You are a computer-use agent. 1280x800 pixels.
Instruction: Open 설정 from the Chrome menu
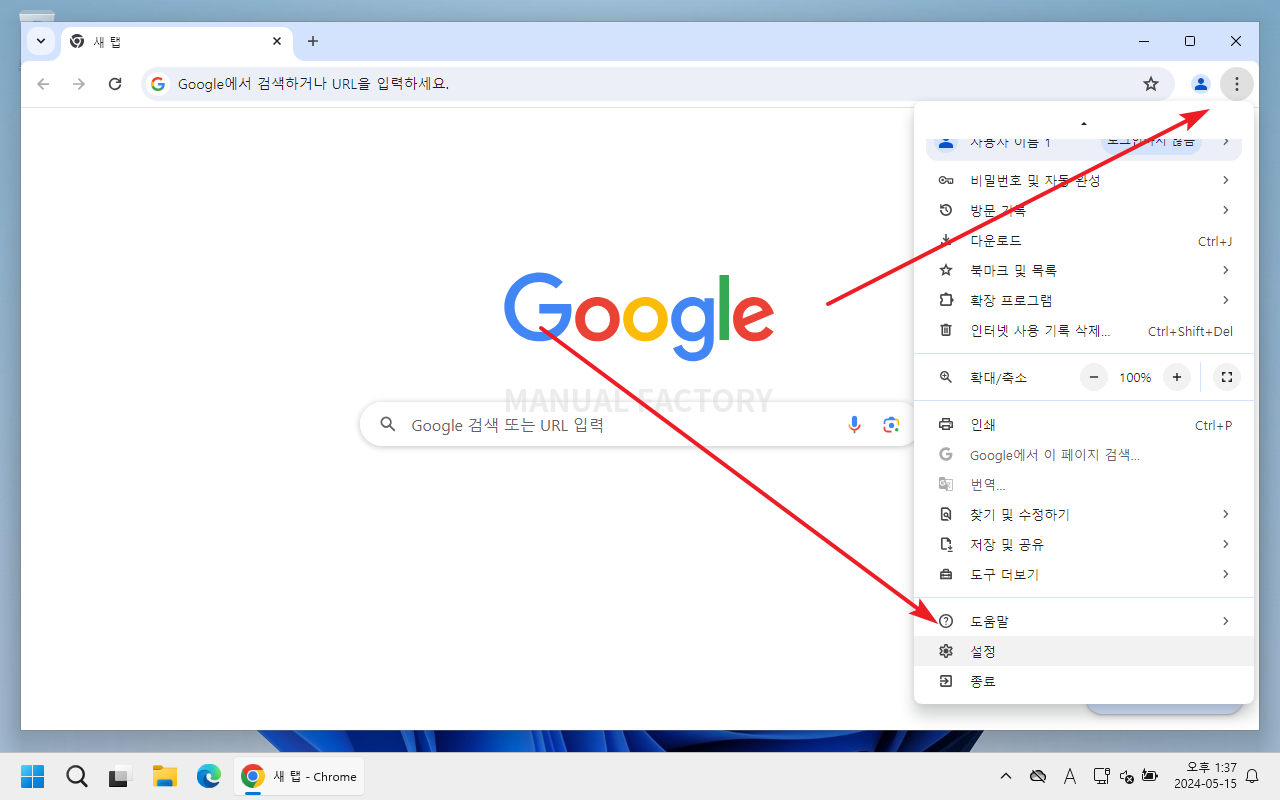pos(1083,651)
